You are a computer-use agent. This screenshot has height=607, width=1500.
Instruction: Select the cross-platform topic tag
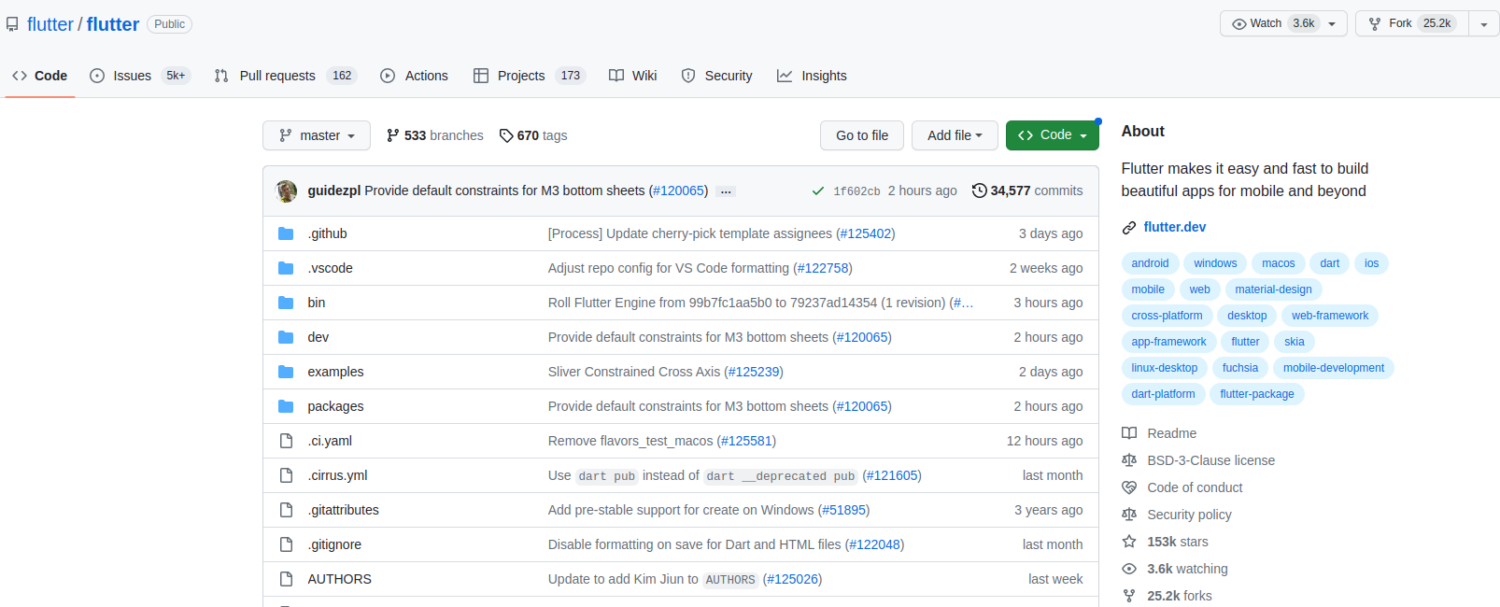(1167, 315)
